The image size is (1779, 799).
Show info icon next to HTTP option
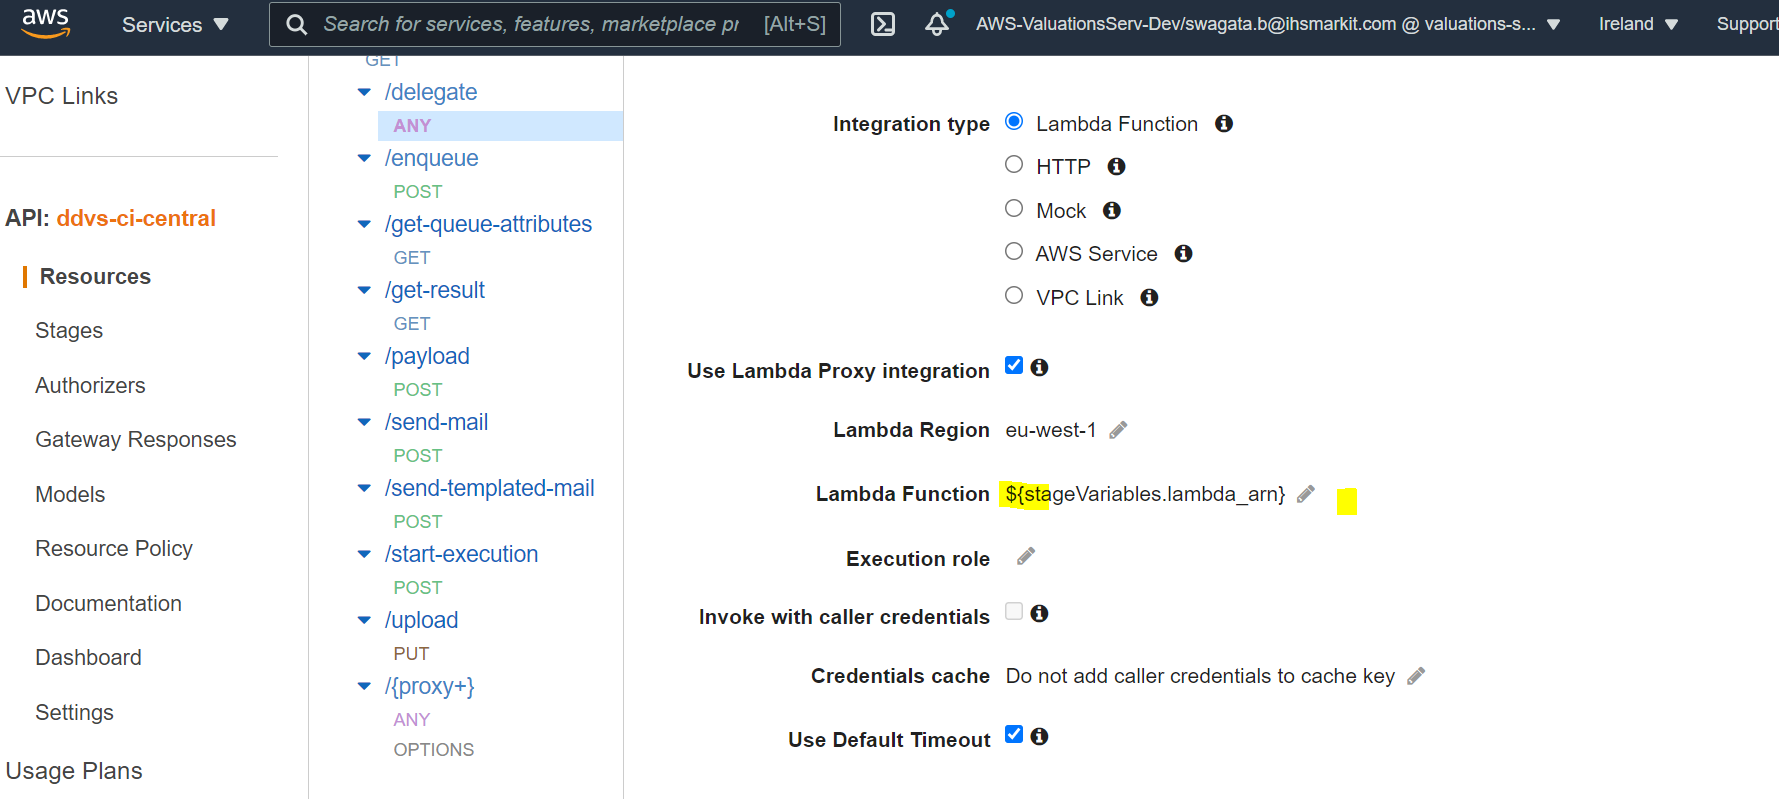tap(1116, 167)
